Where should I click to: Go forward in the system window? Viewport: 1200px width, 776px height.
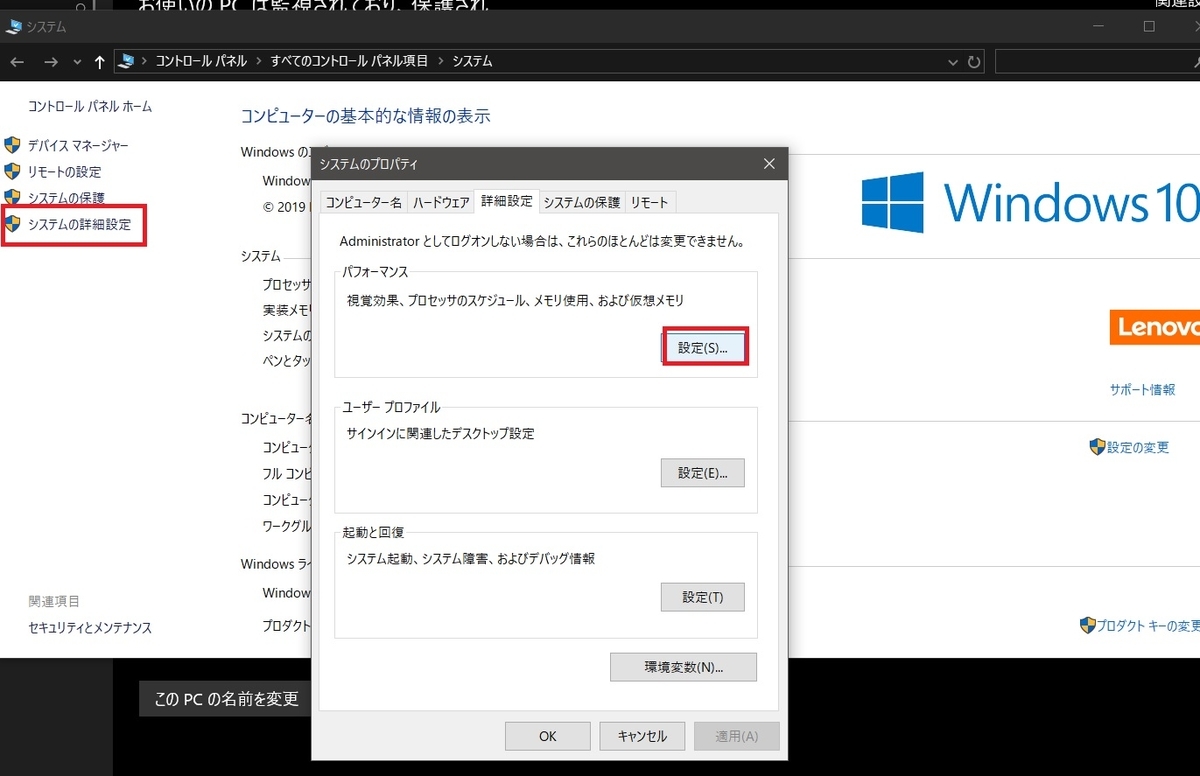[51, 62]
